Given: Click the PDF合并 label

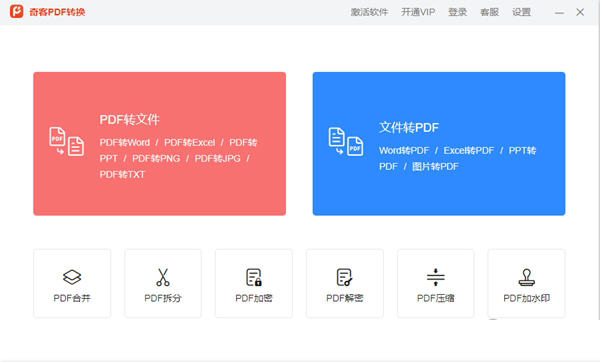Looking at the screenshot, I should coord(72,298).
